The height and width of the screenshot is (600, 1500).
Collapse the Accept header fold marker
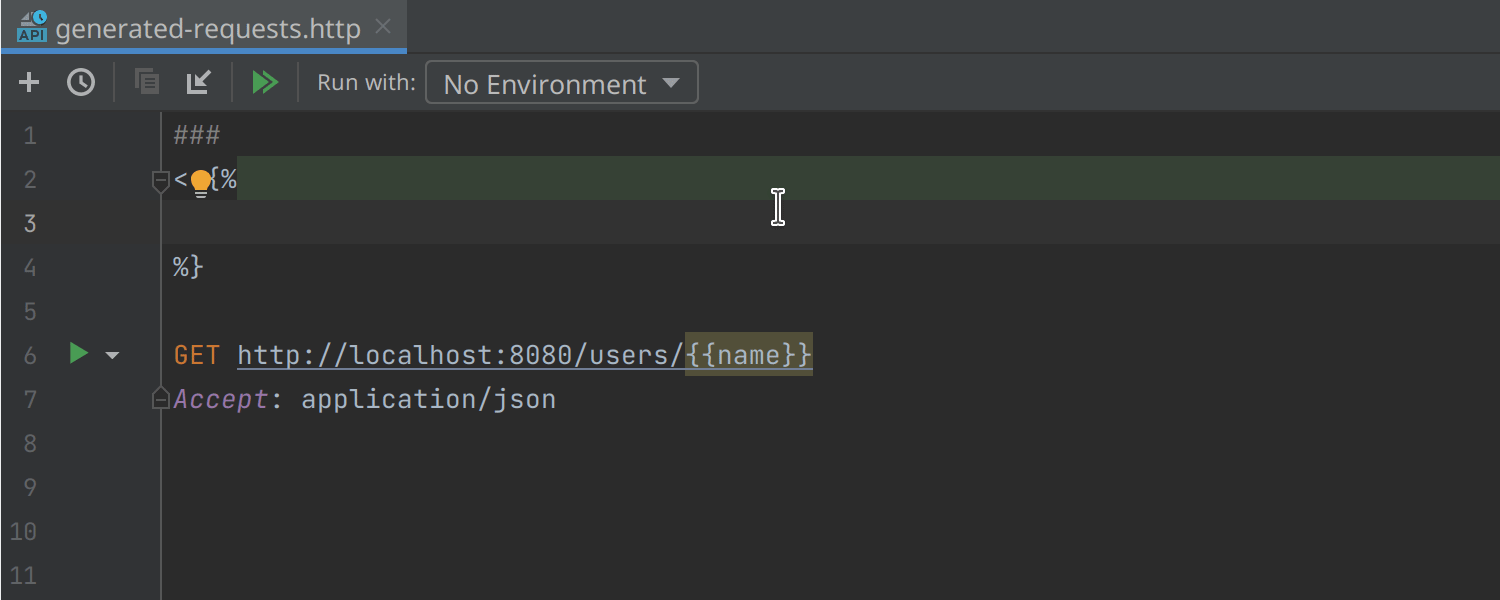(x=160, y=400)
